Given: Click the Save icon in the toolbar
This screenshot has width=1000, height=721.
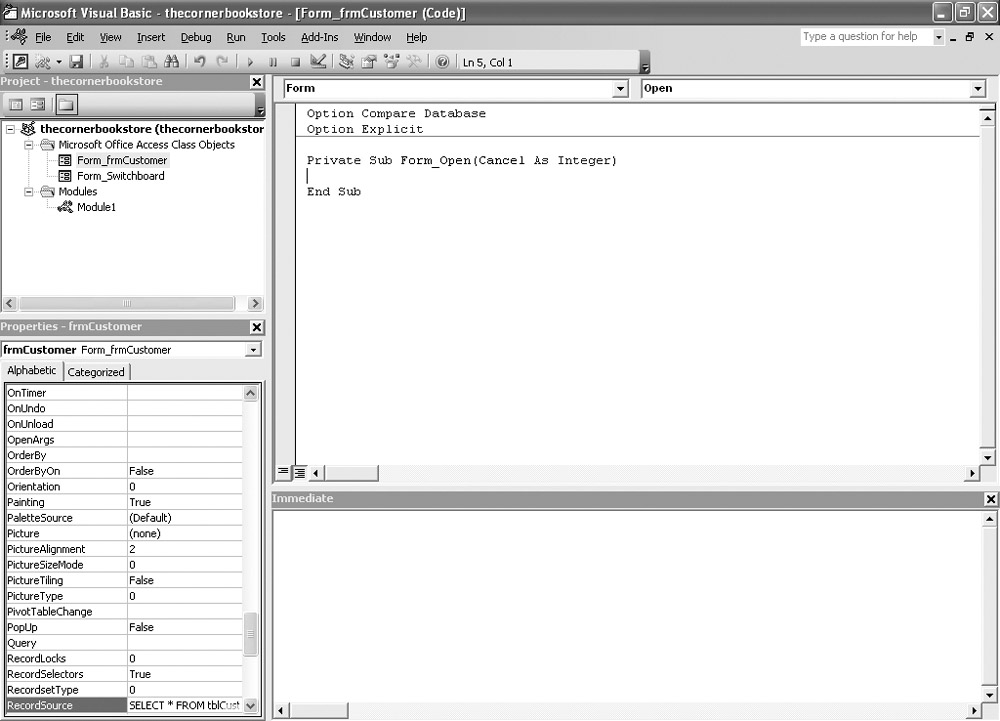Looking at the screenshot, I should 76,62.
